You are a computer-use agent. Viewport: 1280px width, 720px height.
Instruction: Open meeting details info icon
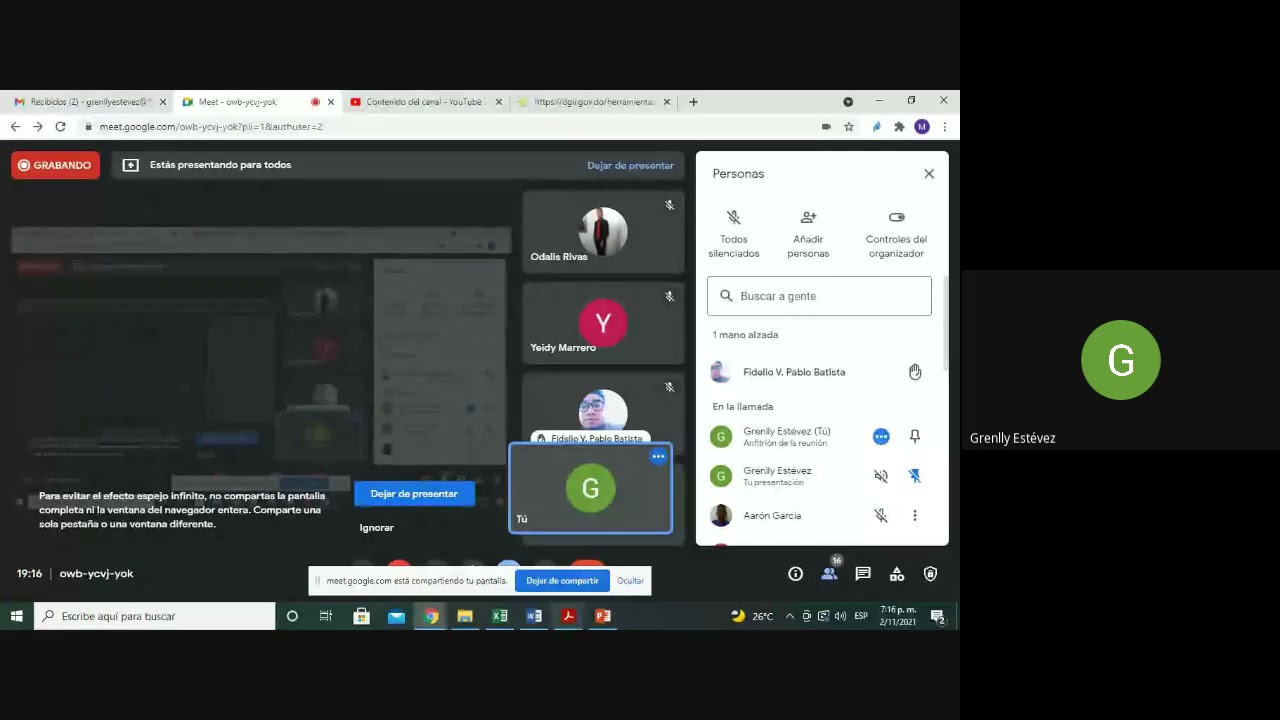click(795, 574)
